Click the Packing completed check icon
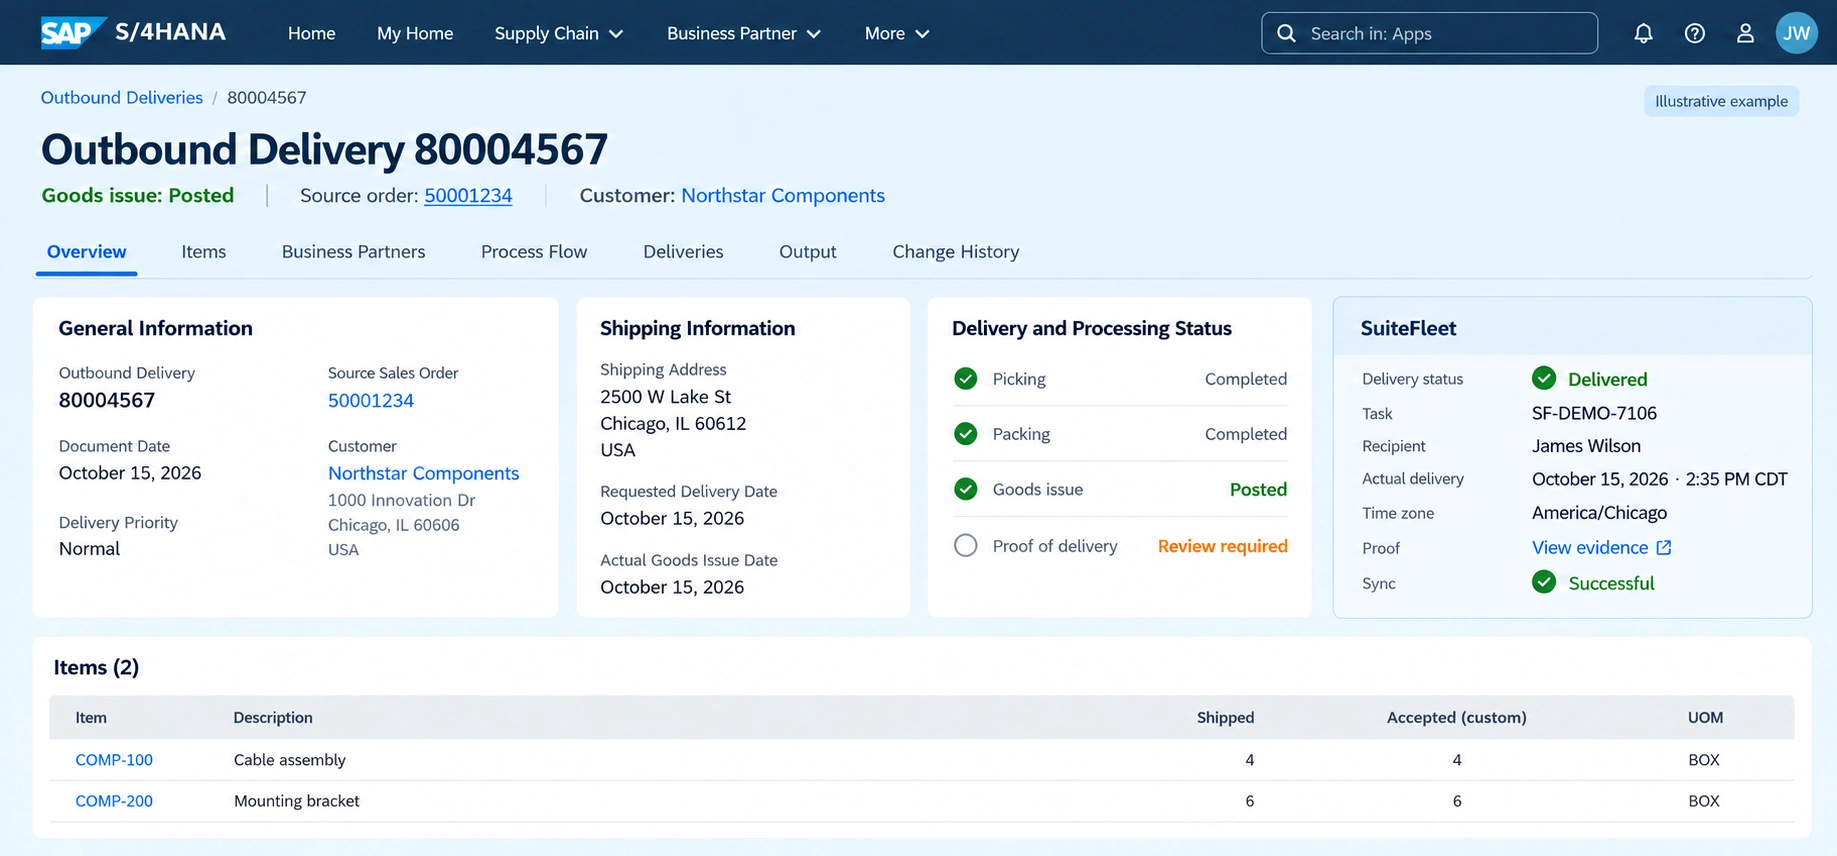Screen dimensions: 1837x856 [965, 434]
